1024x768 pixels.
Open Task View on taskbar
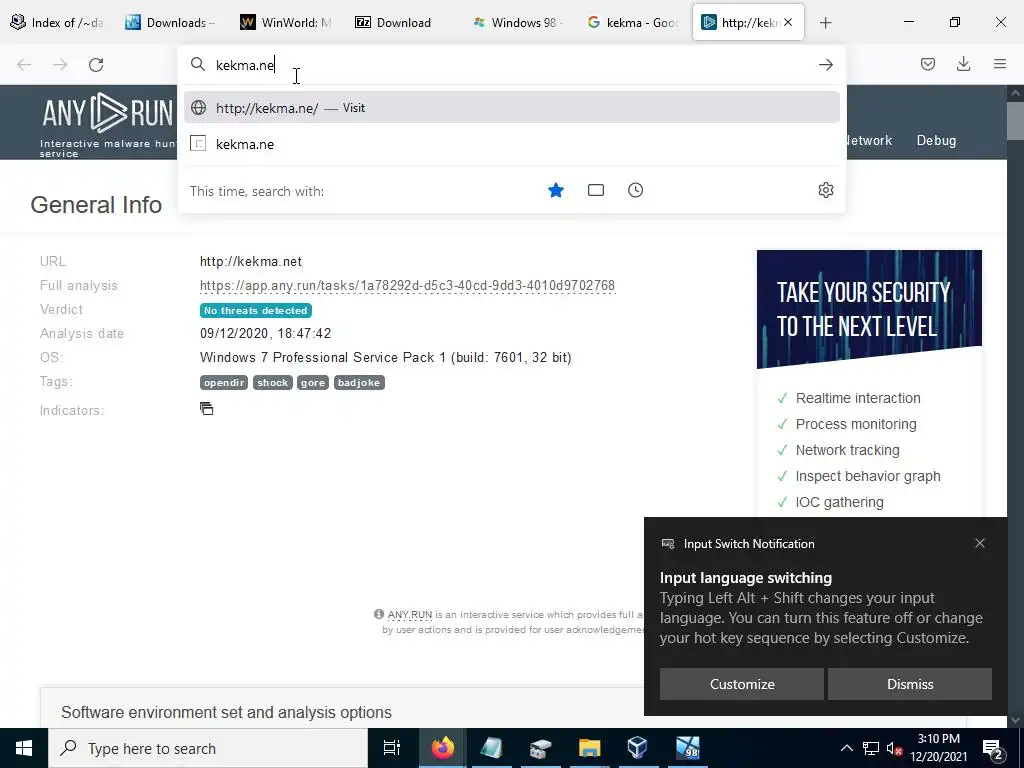tap(391, 748)
